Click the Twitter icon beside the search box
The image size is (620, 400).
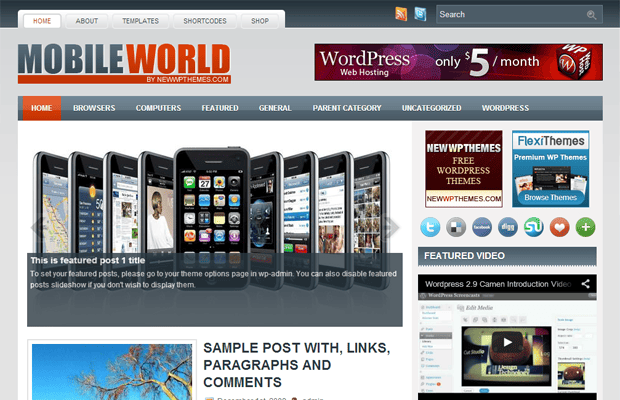pos(420,14)
